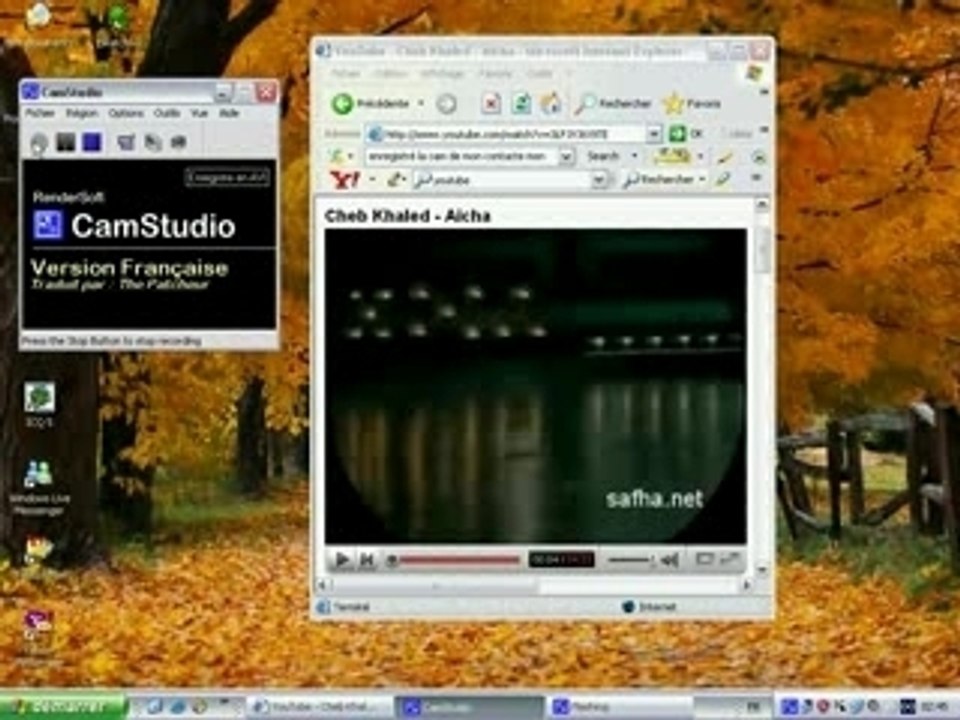Click the video player picture area
This screenshot has width=960, height=720.
point(536,386)
